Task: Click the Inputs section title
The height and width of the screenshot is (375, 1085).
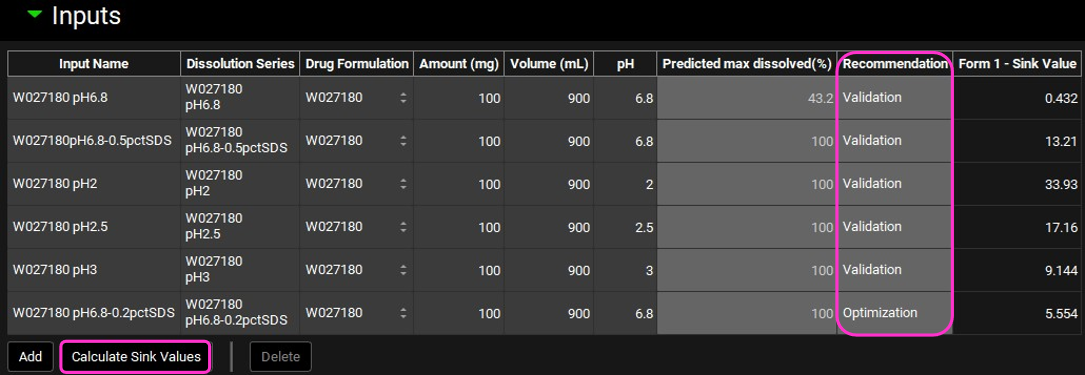Action: [86, 15]
